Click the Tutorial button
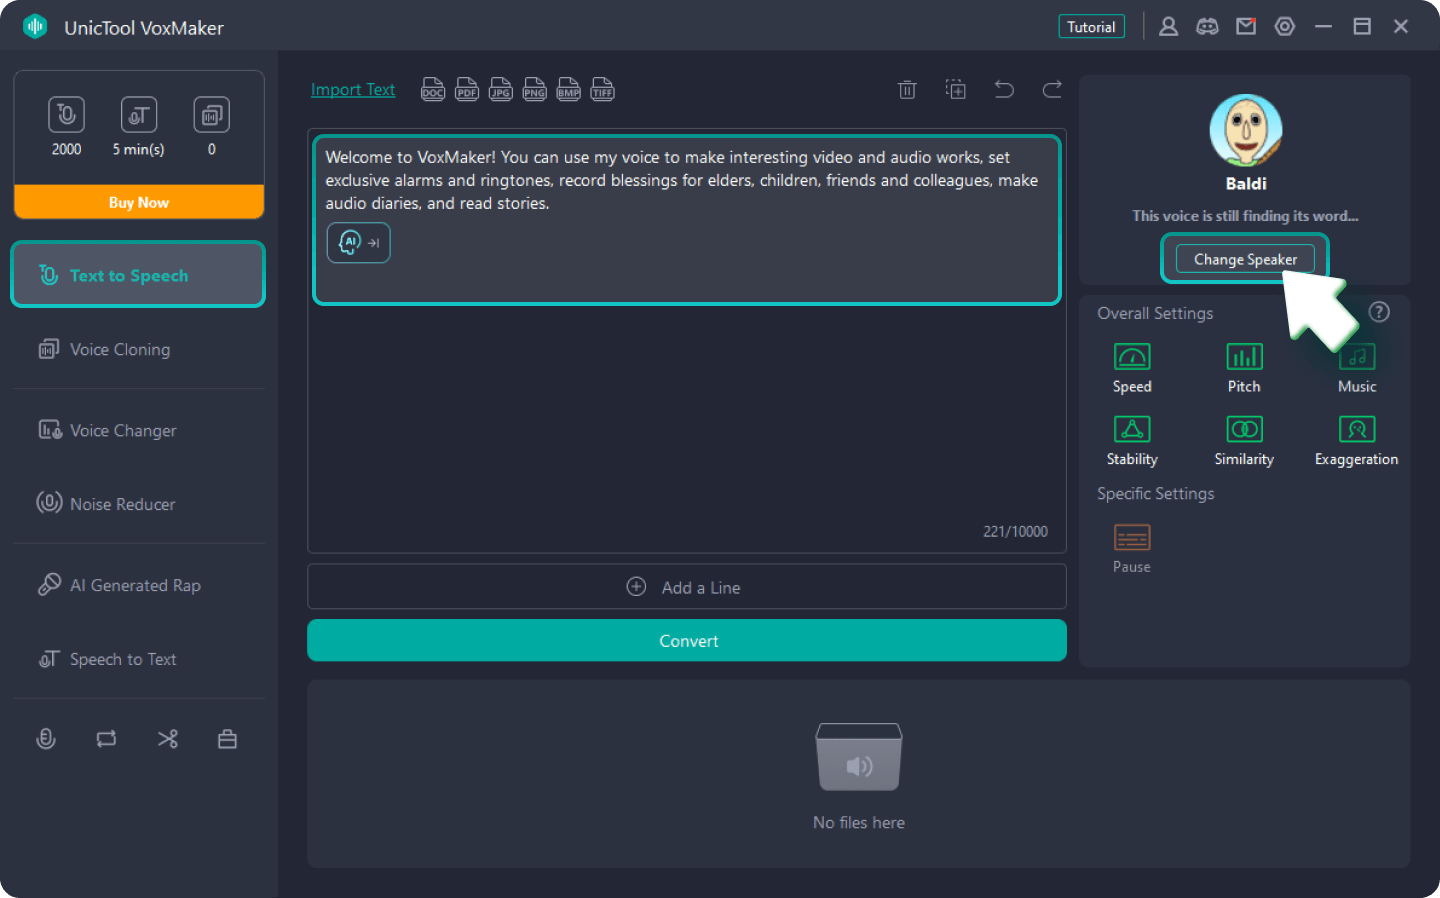Screen dimensions: 1440x898 tap(1091, 27)
